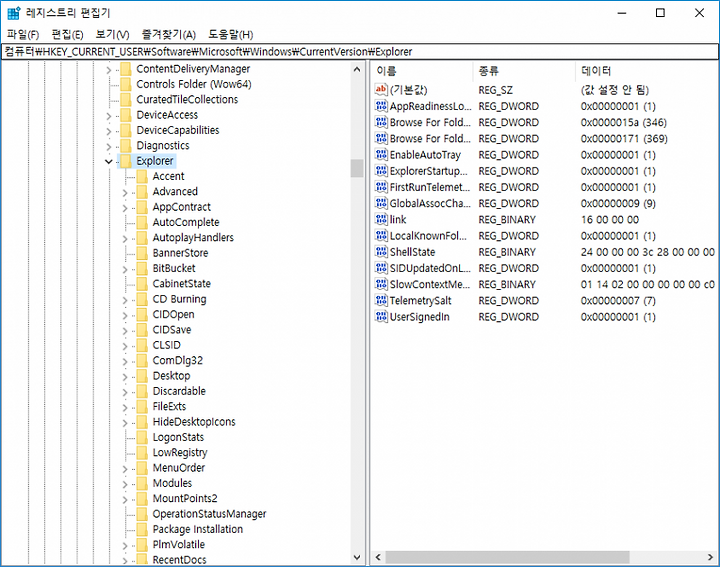Click the OperationStatusManager folder icon
720x567 pixels.
(x=142, y=514)
